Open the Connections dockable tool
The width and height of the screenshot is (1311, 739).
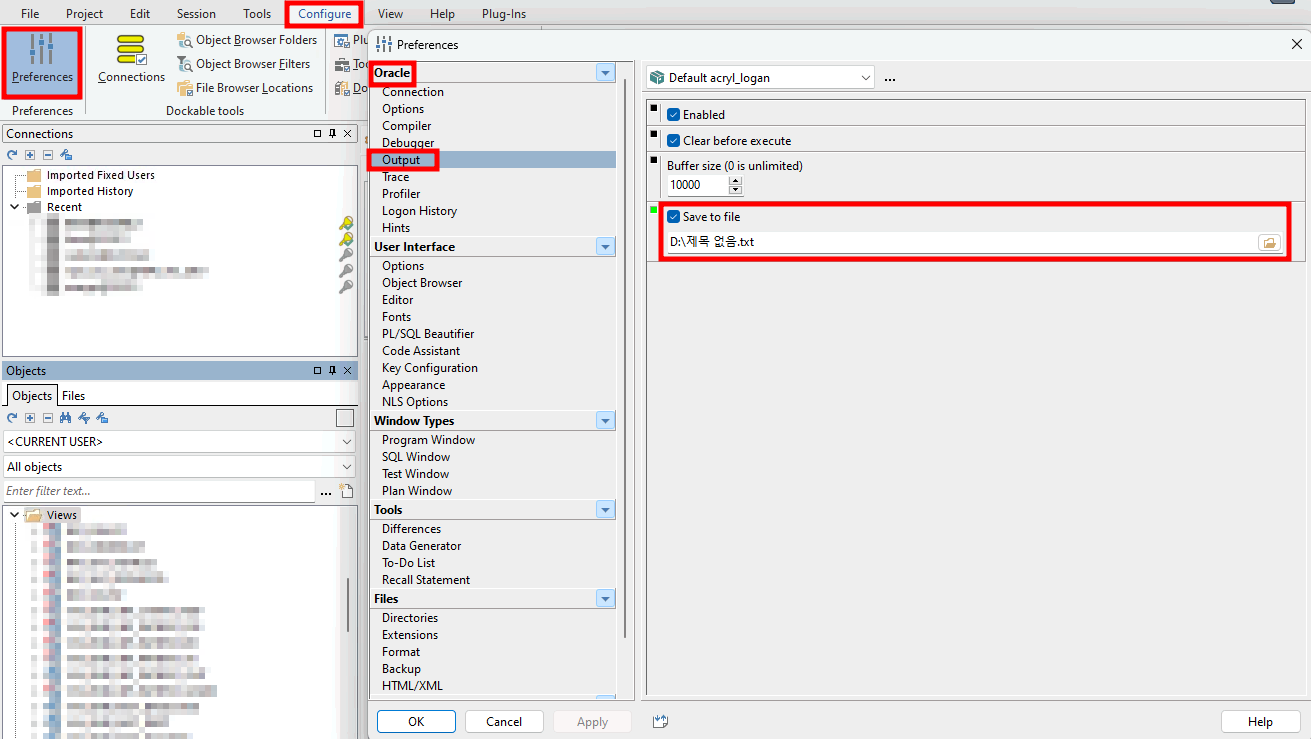pyautogui.click(x=131, y=60)
